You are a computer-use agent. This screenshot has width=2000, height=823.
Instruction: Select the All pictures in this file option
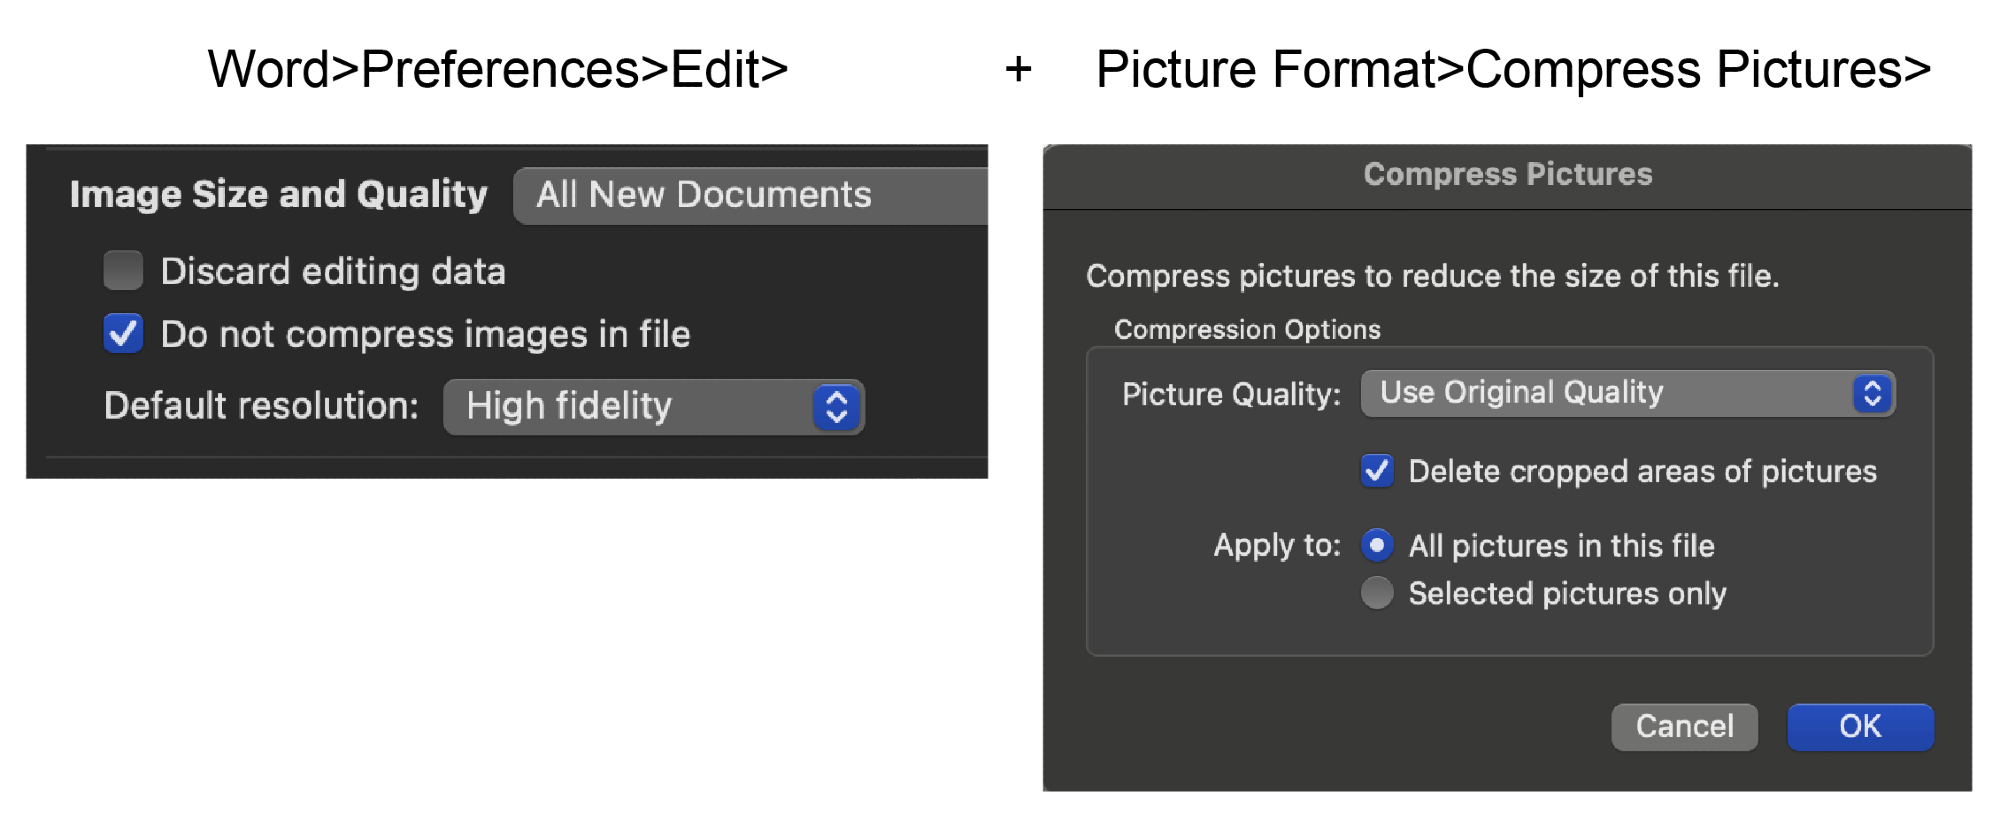(x=1377, y=545)
